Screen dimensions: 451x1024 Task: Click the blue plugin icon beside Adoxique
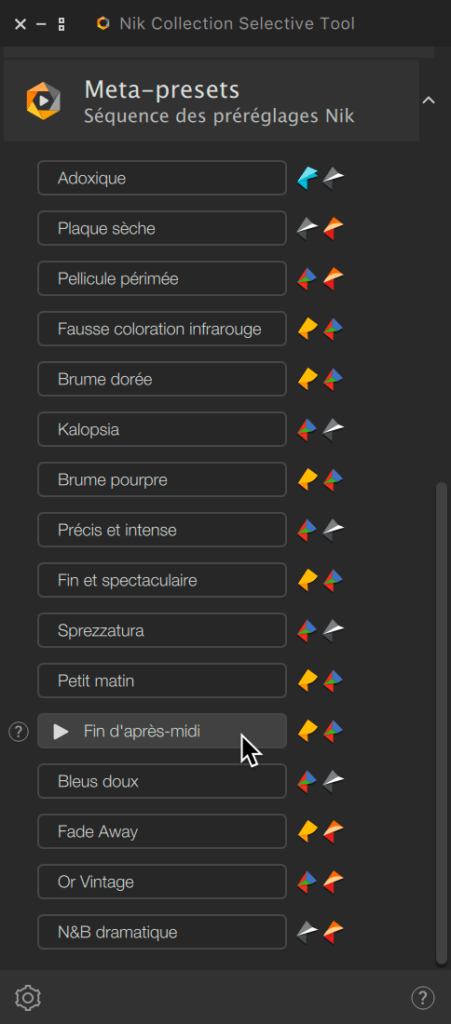click(x=307, y=178)
